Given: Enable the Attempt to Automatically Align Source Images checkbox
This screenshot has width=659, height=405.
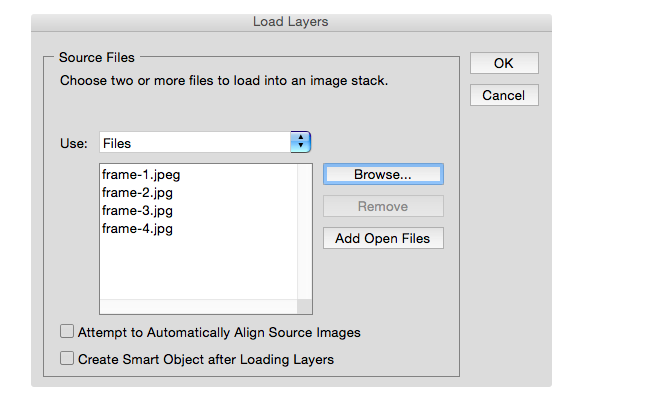Looking at the screenshot, I should (67, 331).
